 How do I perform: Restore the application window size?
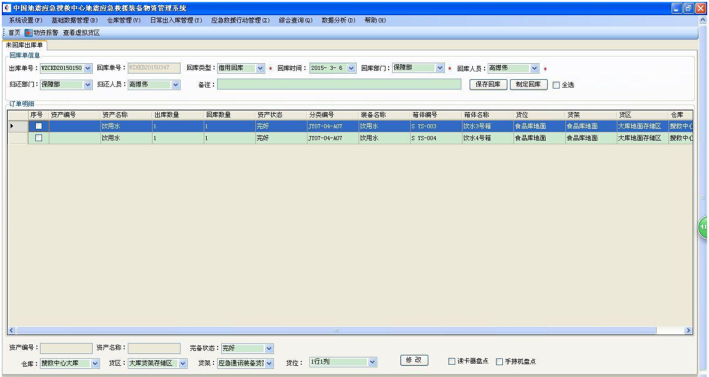tap(689, 8)
